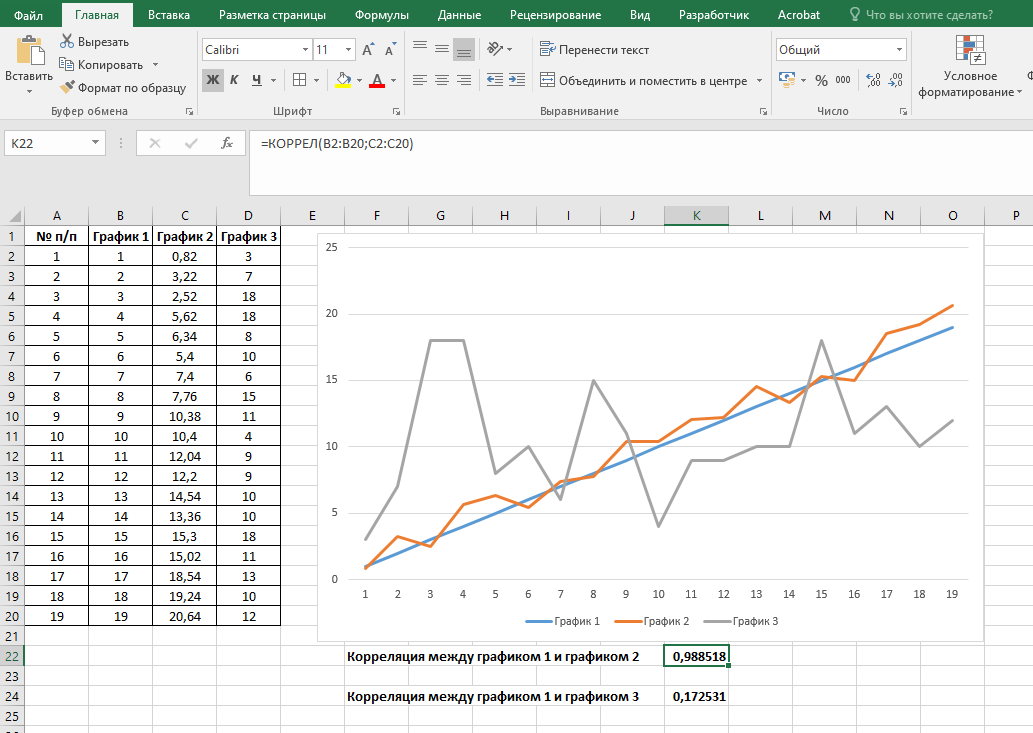This screenshot has width=1033, height=733.
Task: Apply percent style icon
Action: pos(821,80)
